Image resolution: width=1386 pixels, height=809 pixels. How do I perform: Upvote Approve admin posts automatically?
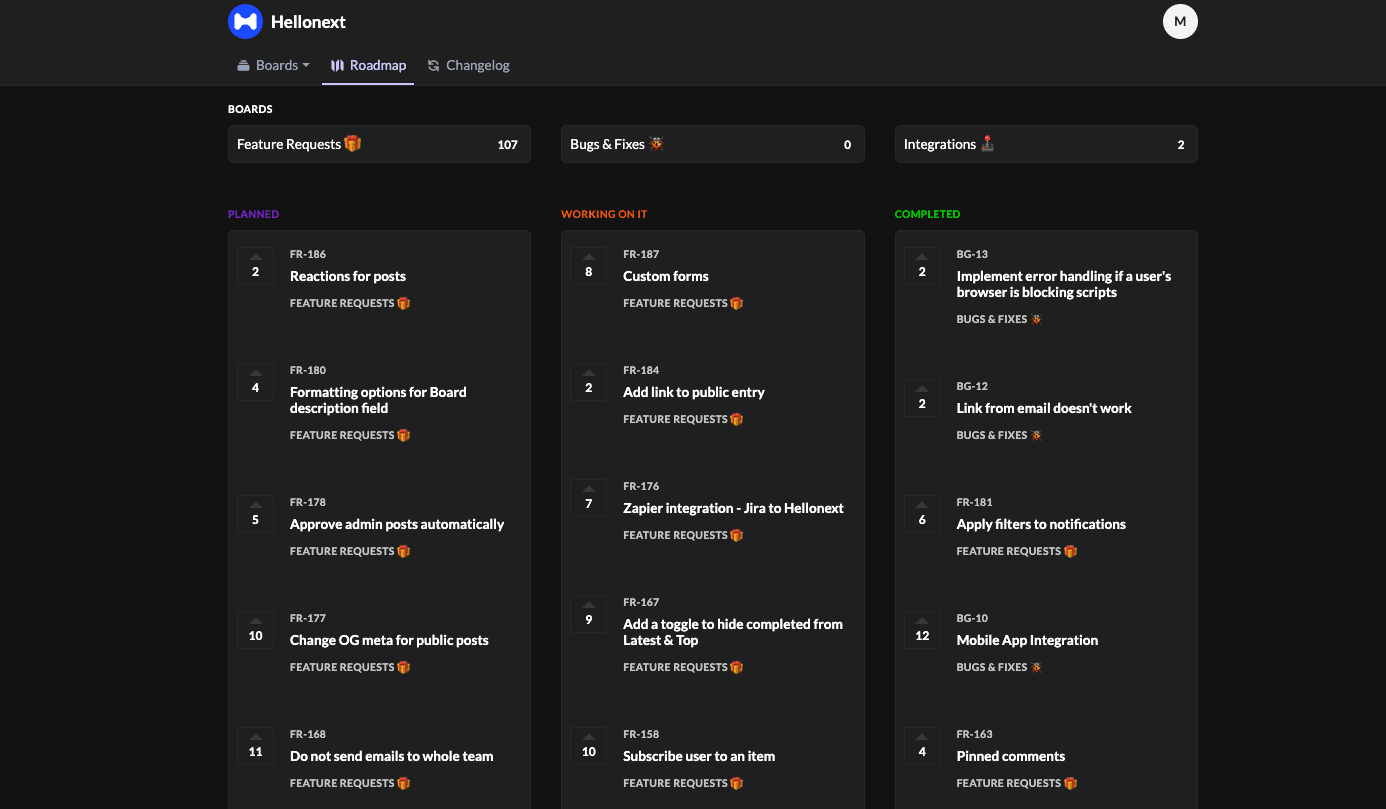(x=255, y=514)
